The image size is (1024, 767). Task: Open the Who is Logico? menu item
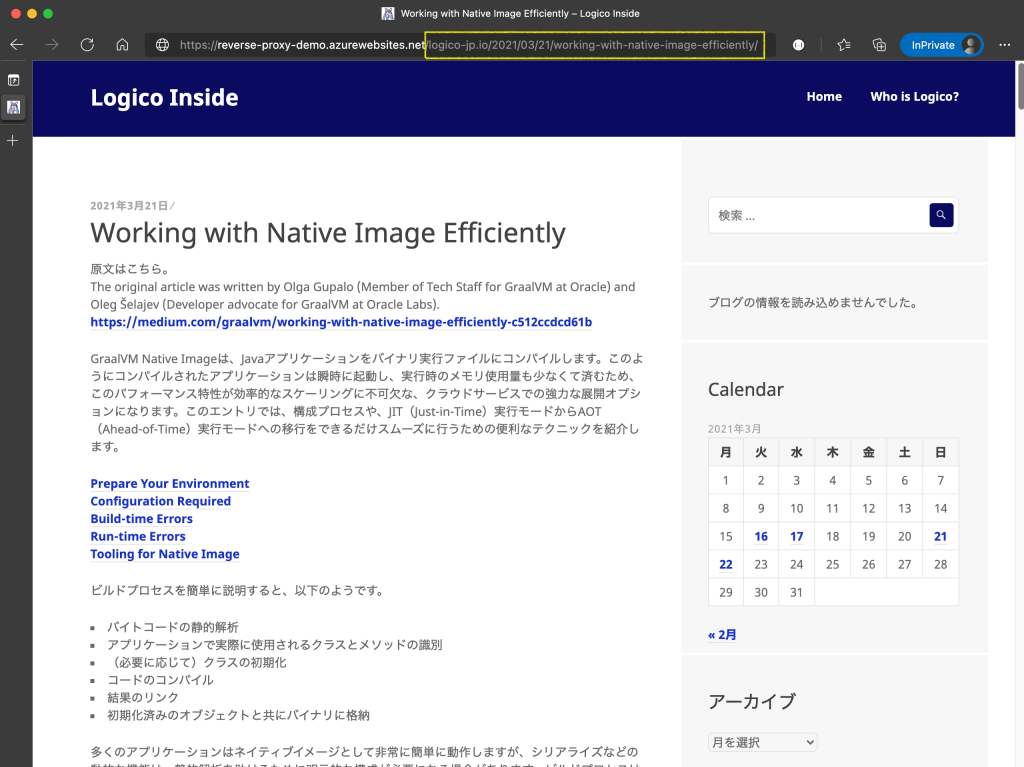click(x=914, y=97)
